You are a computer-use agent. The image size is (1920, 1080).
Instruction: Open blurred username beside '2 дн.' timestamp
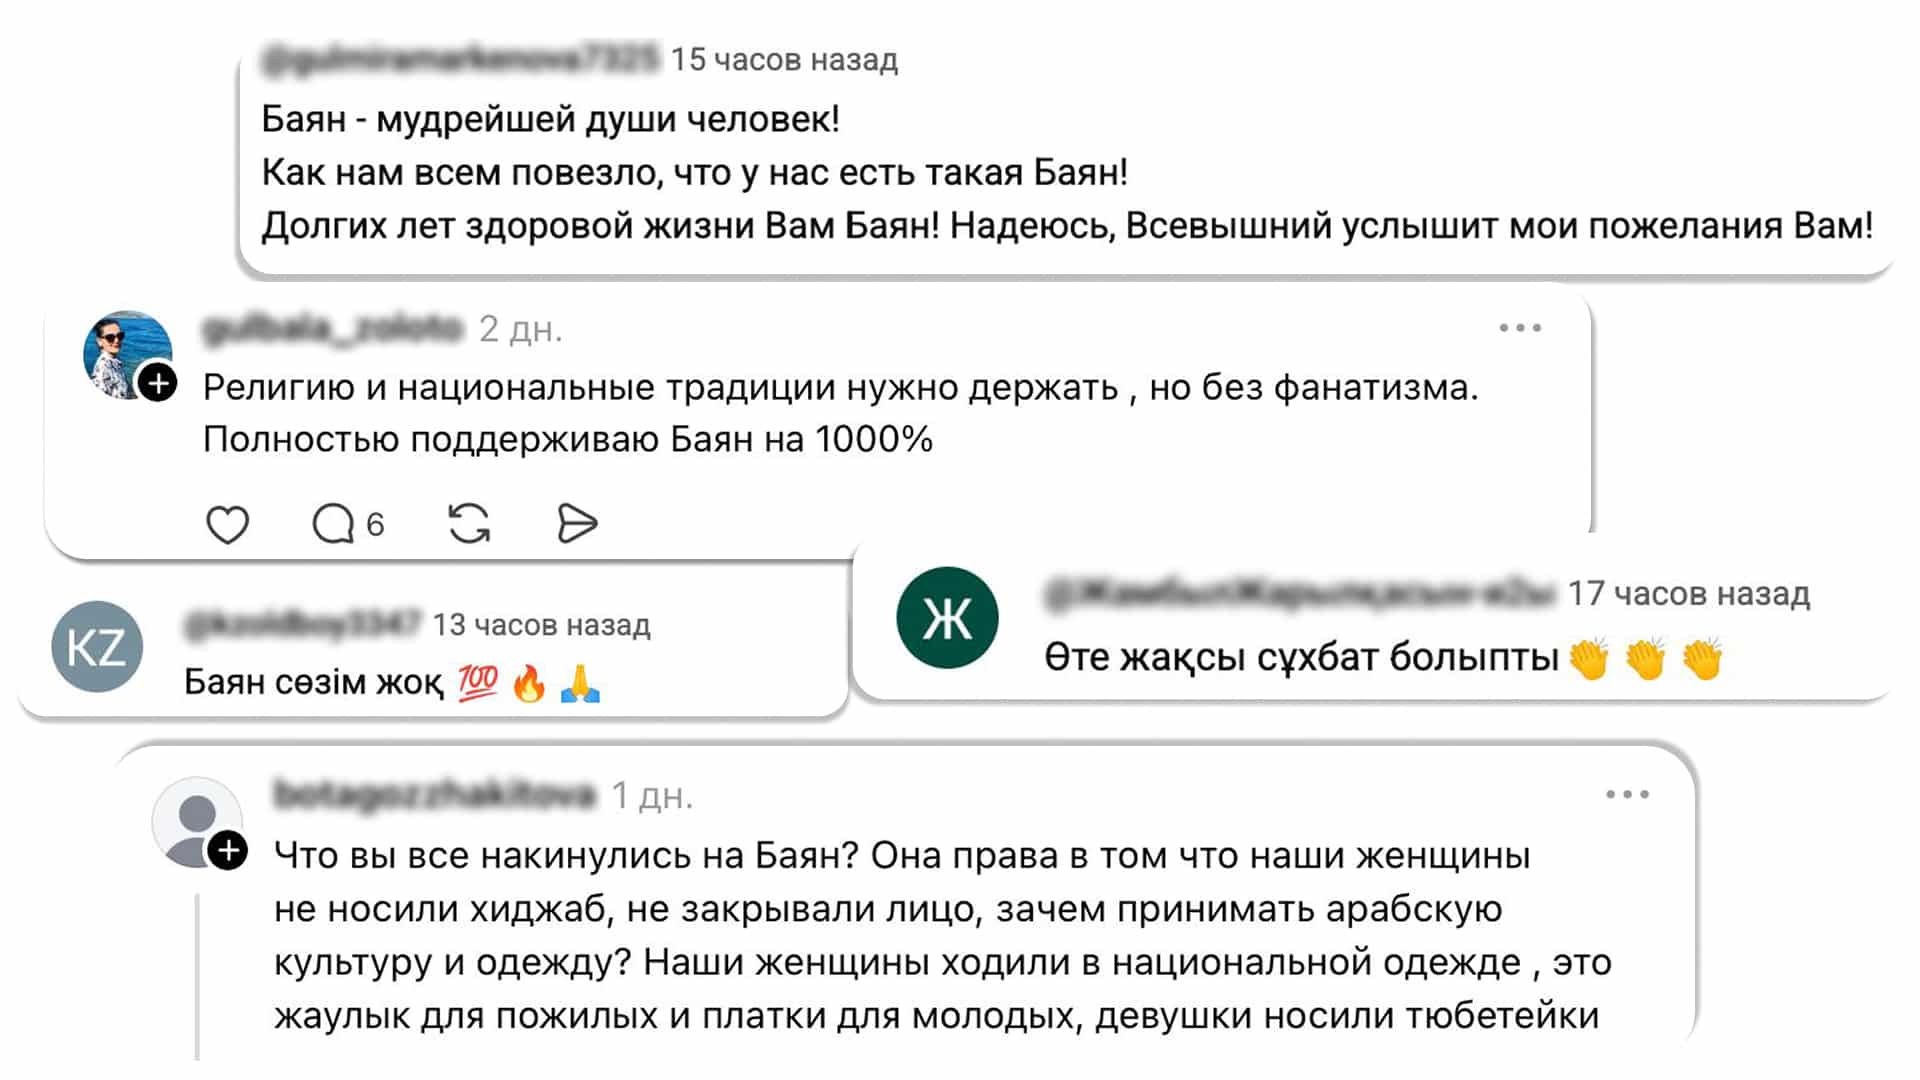[333, 328]
